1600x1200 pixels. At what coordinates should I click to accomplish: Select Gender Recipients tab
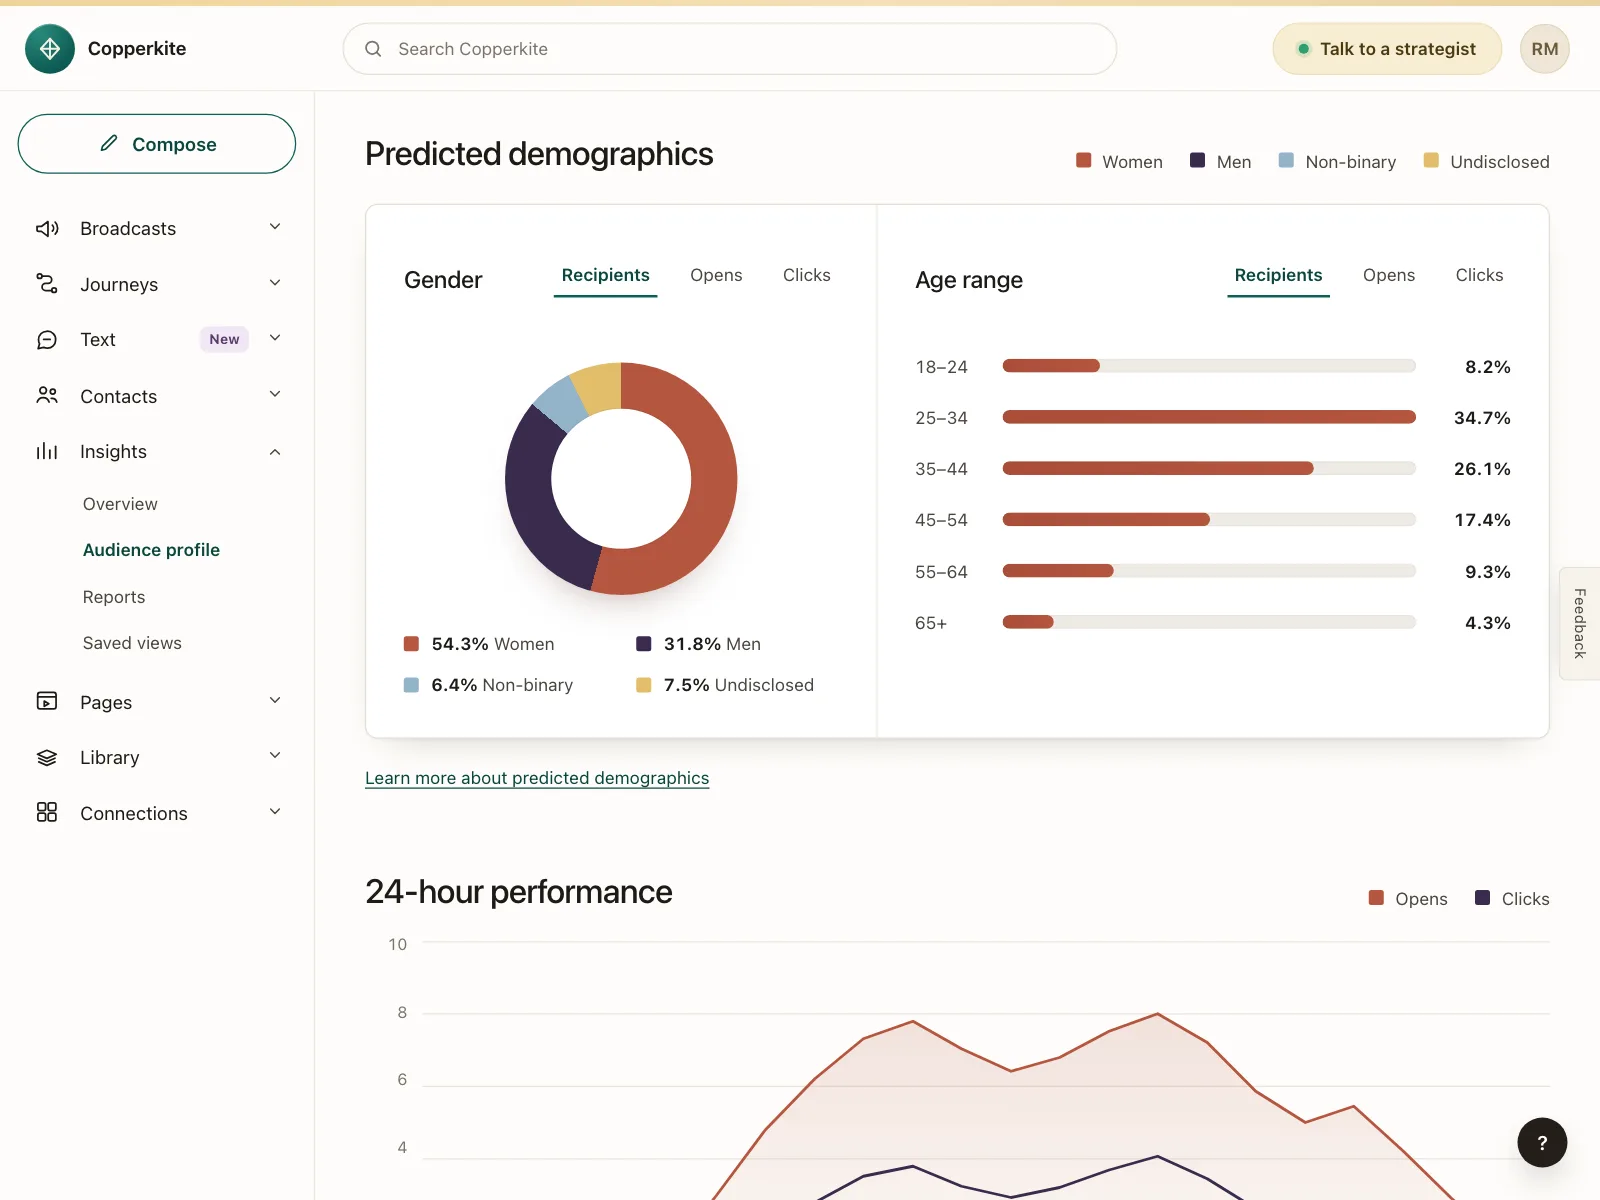(x=605, y=276)
